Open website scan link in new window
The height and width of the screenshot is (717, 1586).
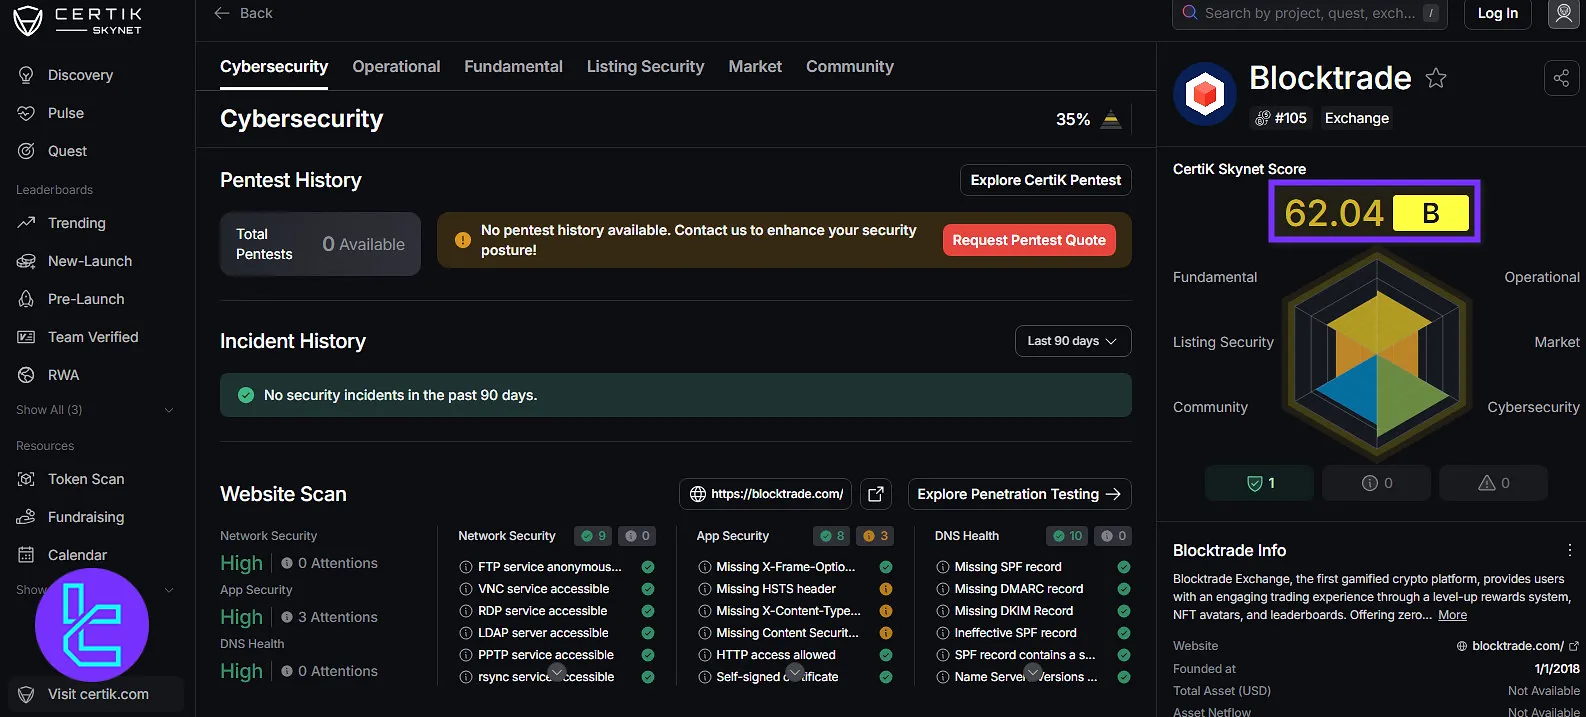click(x=876, y=494)
